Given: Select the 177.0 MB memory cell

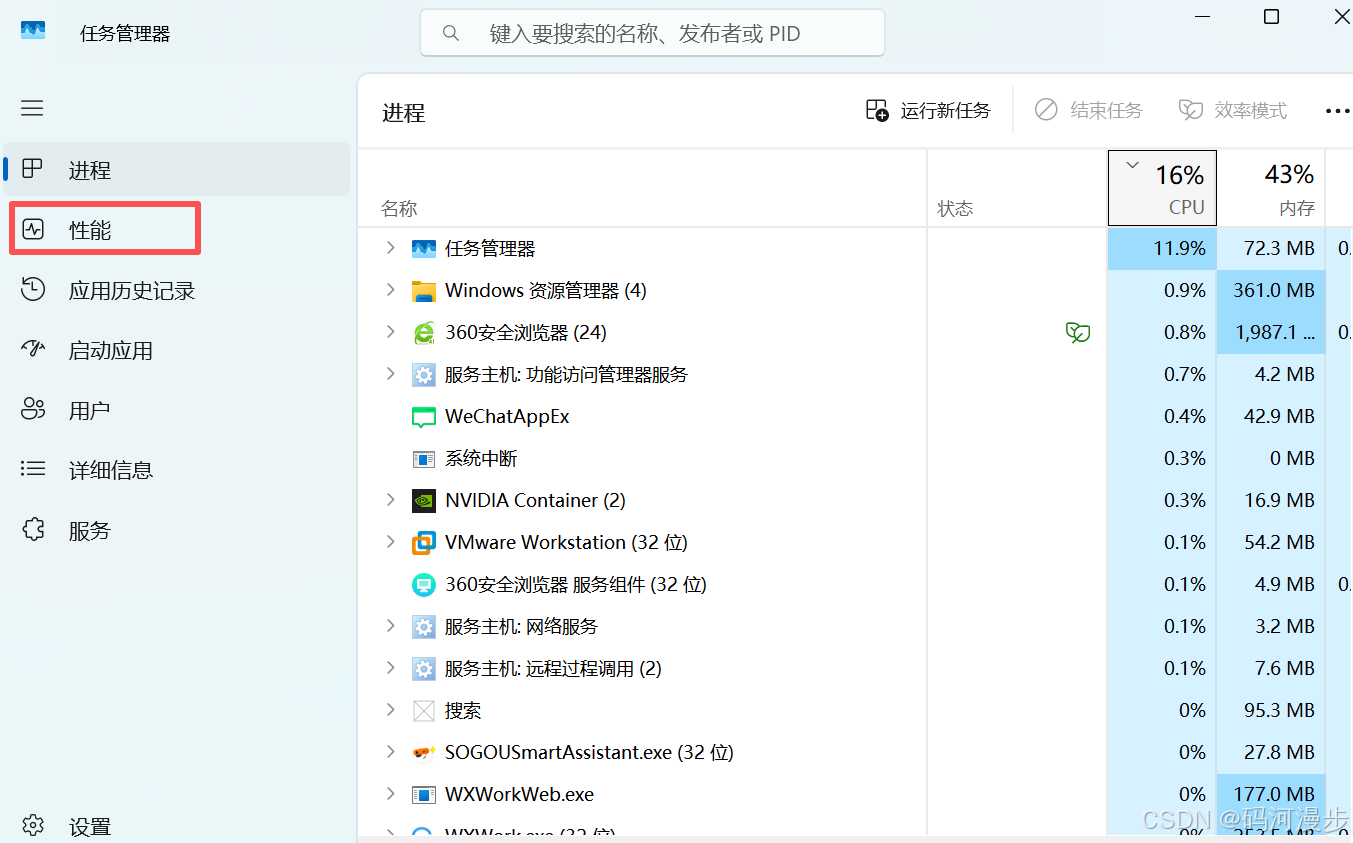Looking at the screenshot, I should pos(1271,794).
